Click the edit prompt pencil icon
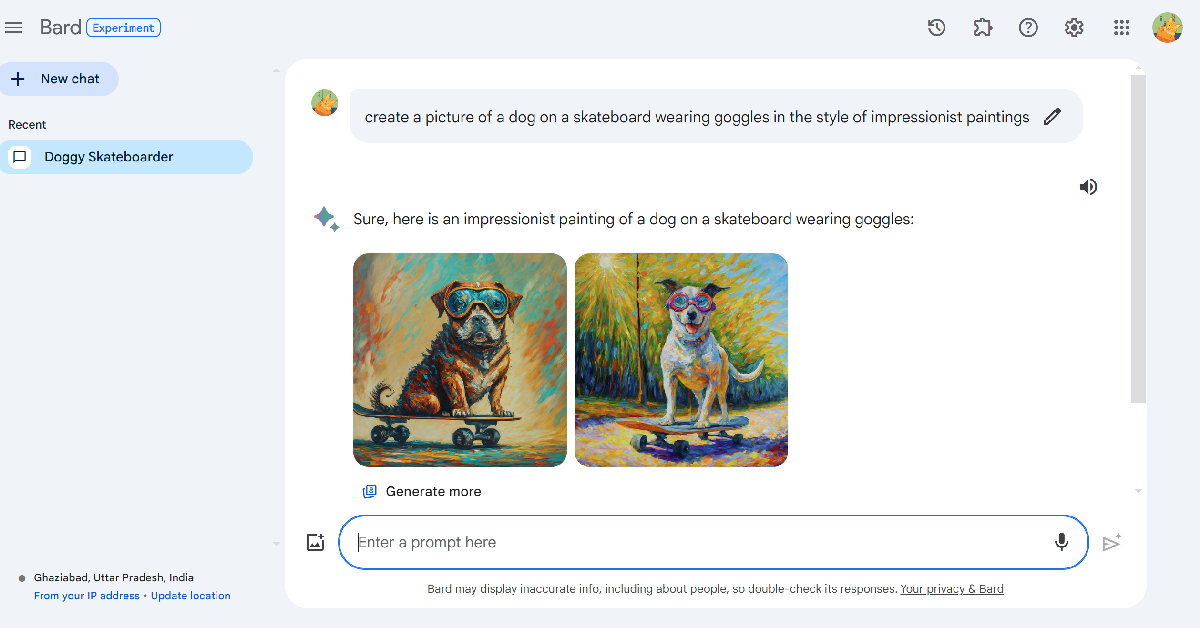Screen dimensions: 1200x628 click(1052, 117)
